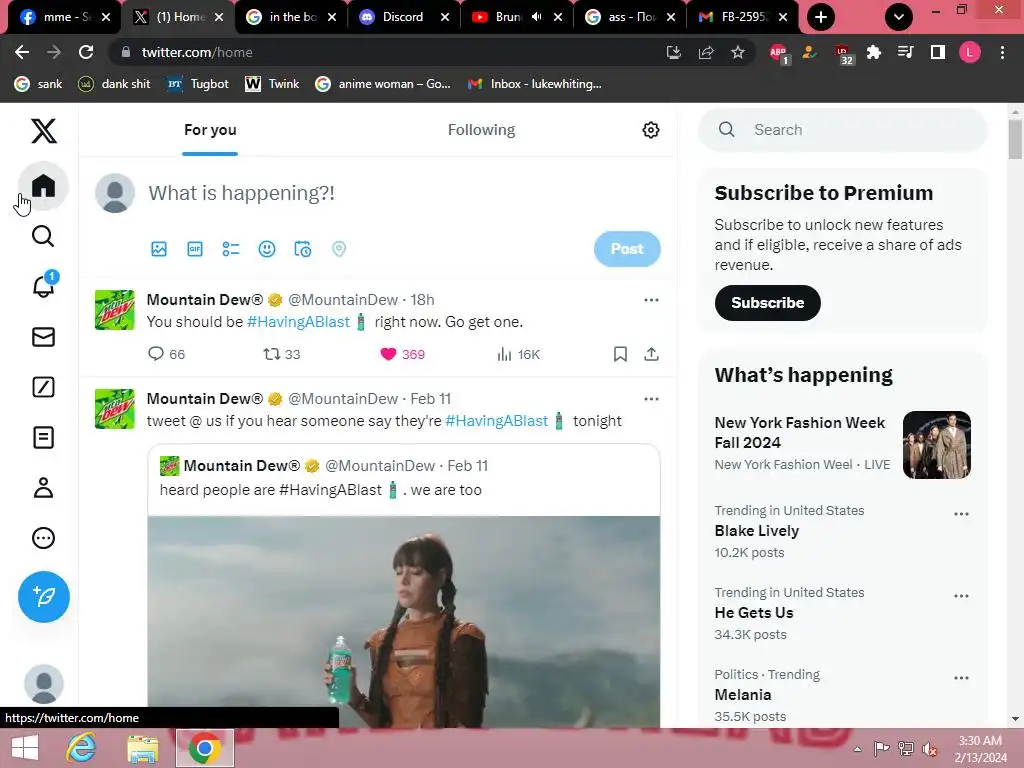Open Profile person icon in sidebar
Screen dimensions: 1024x768
pyautogui.click(x=43, y=488)
